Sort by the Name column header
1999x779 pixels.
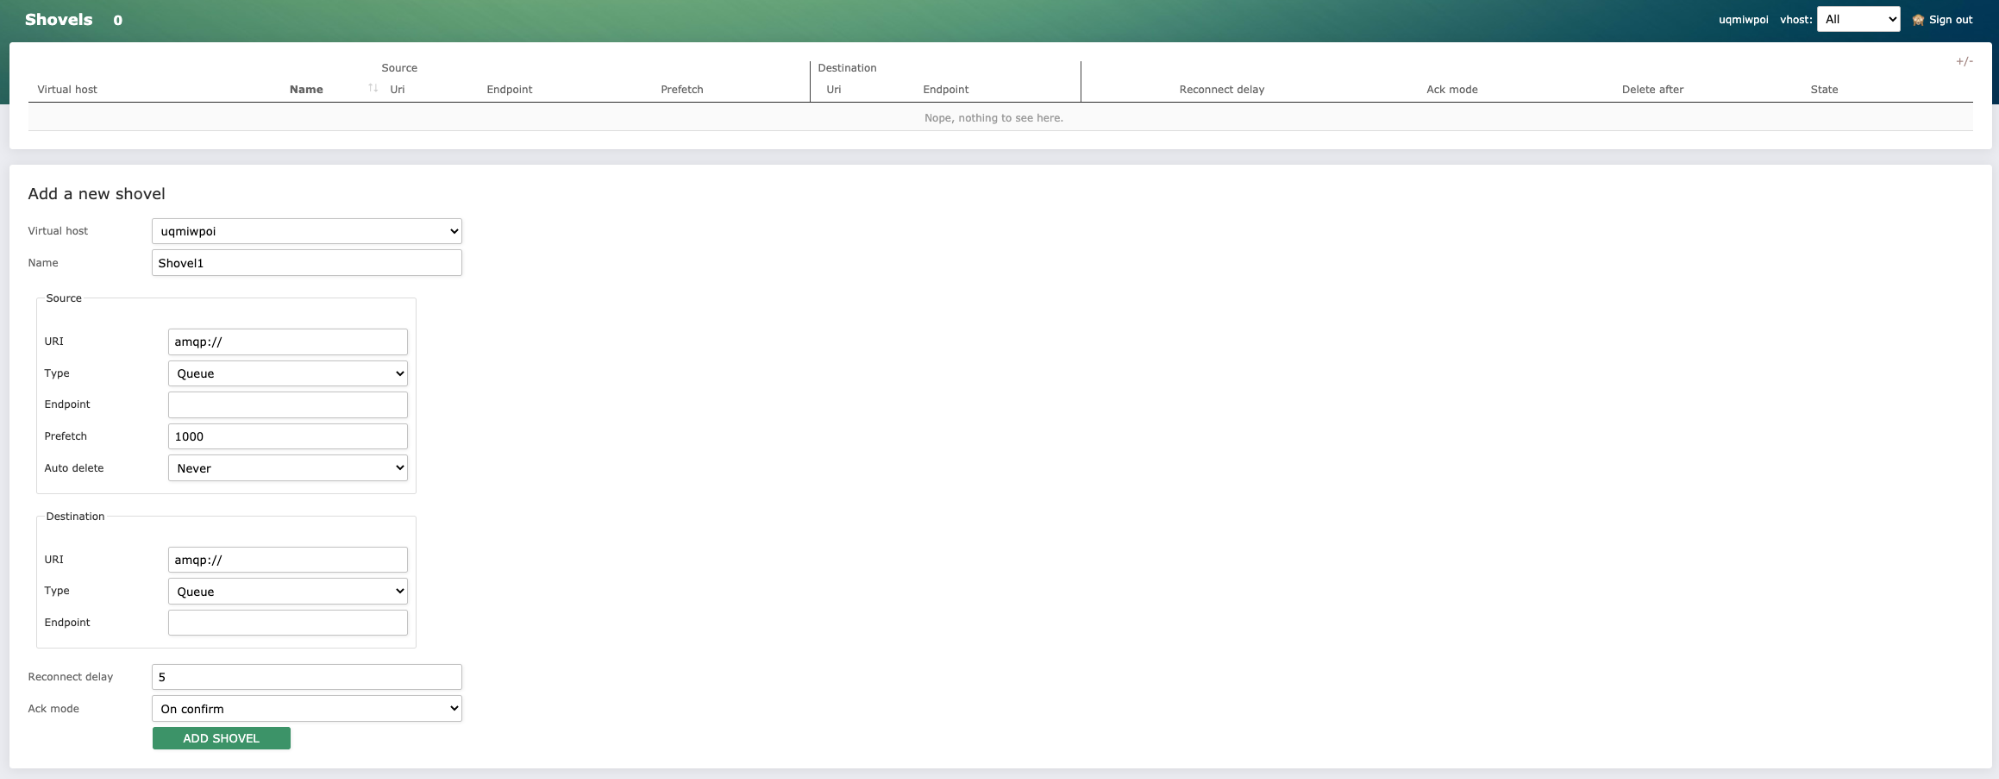click(306, 90)
